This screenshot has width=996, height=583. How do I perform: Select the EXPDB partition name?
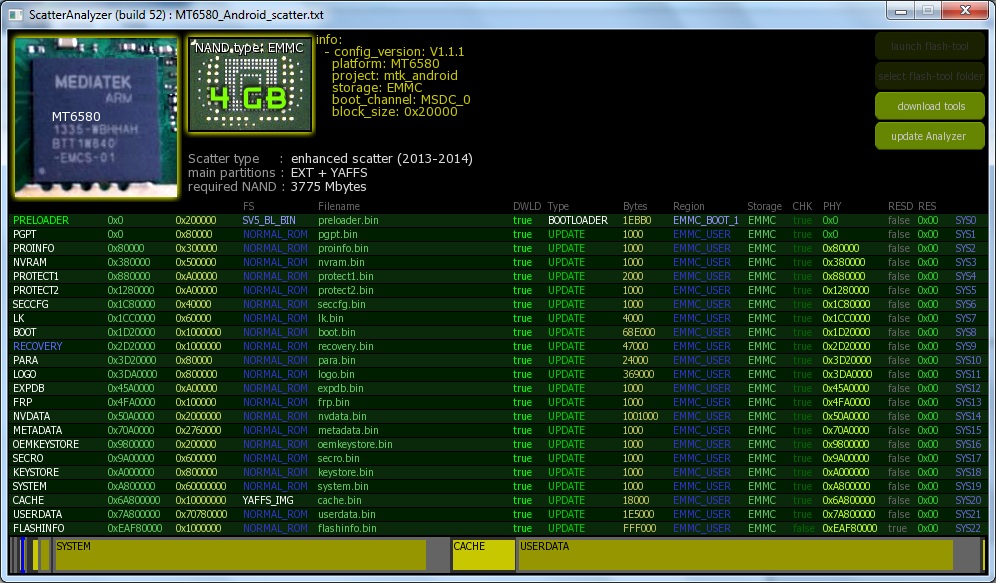click(x=29, y=388)
